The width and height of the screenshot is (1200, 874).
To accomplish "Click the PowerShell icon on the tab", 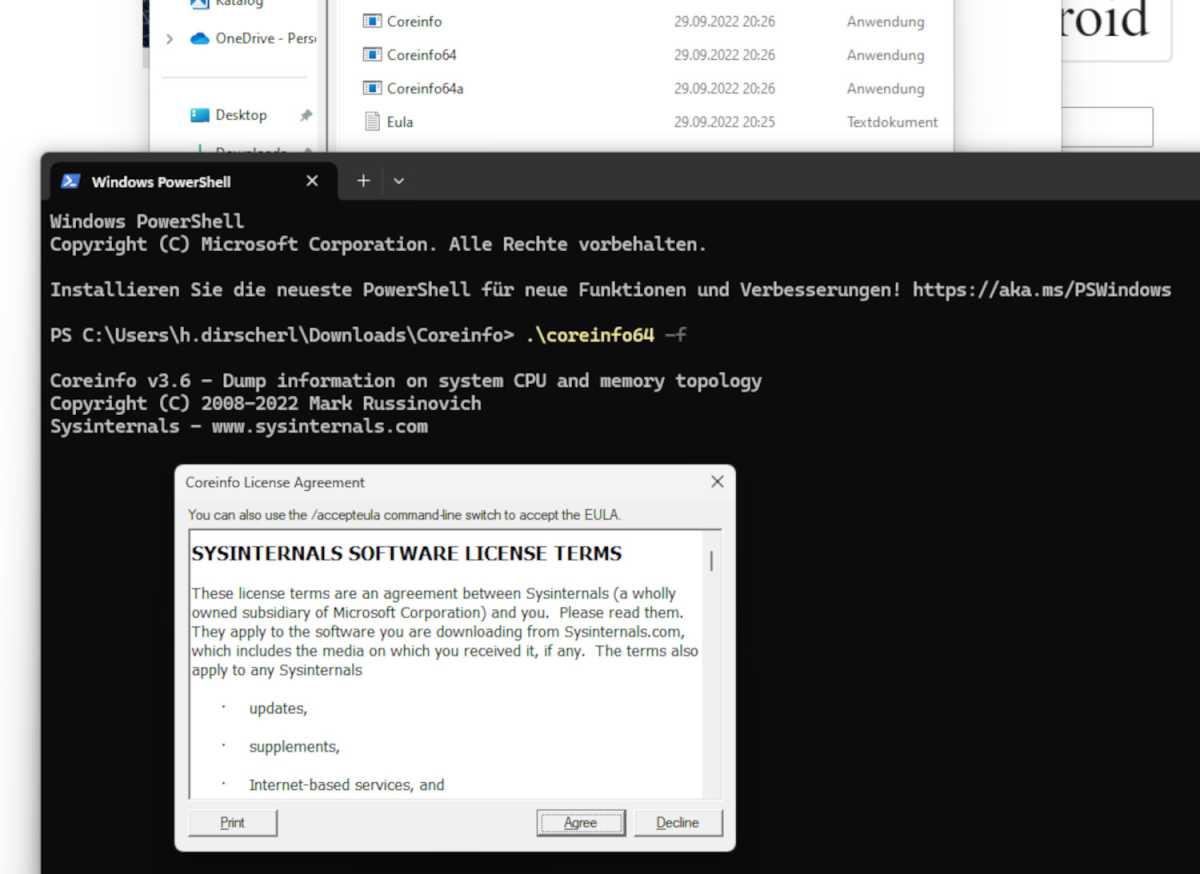I will [70, 181].
